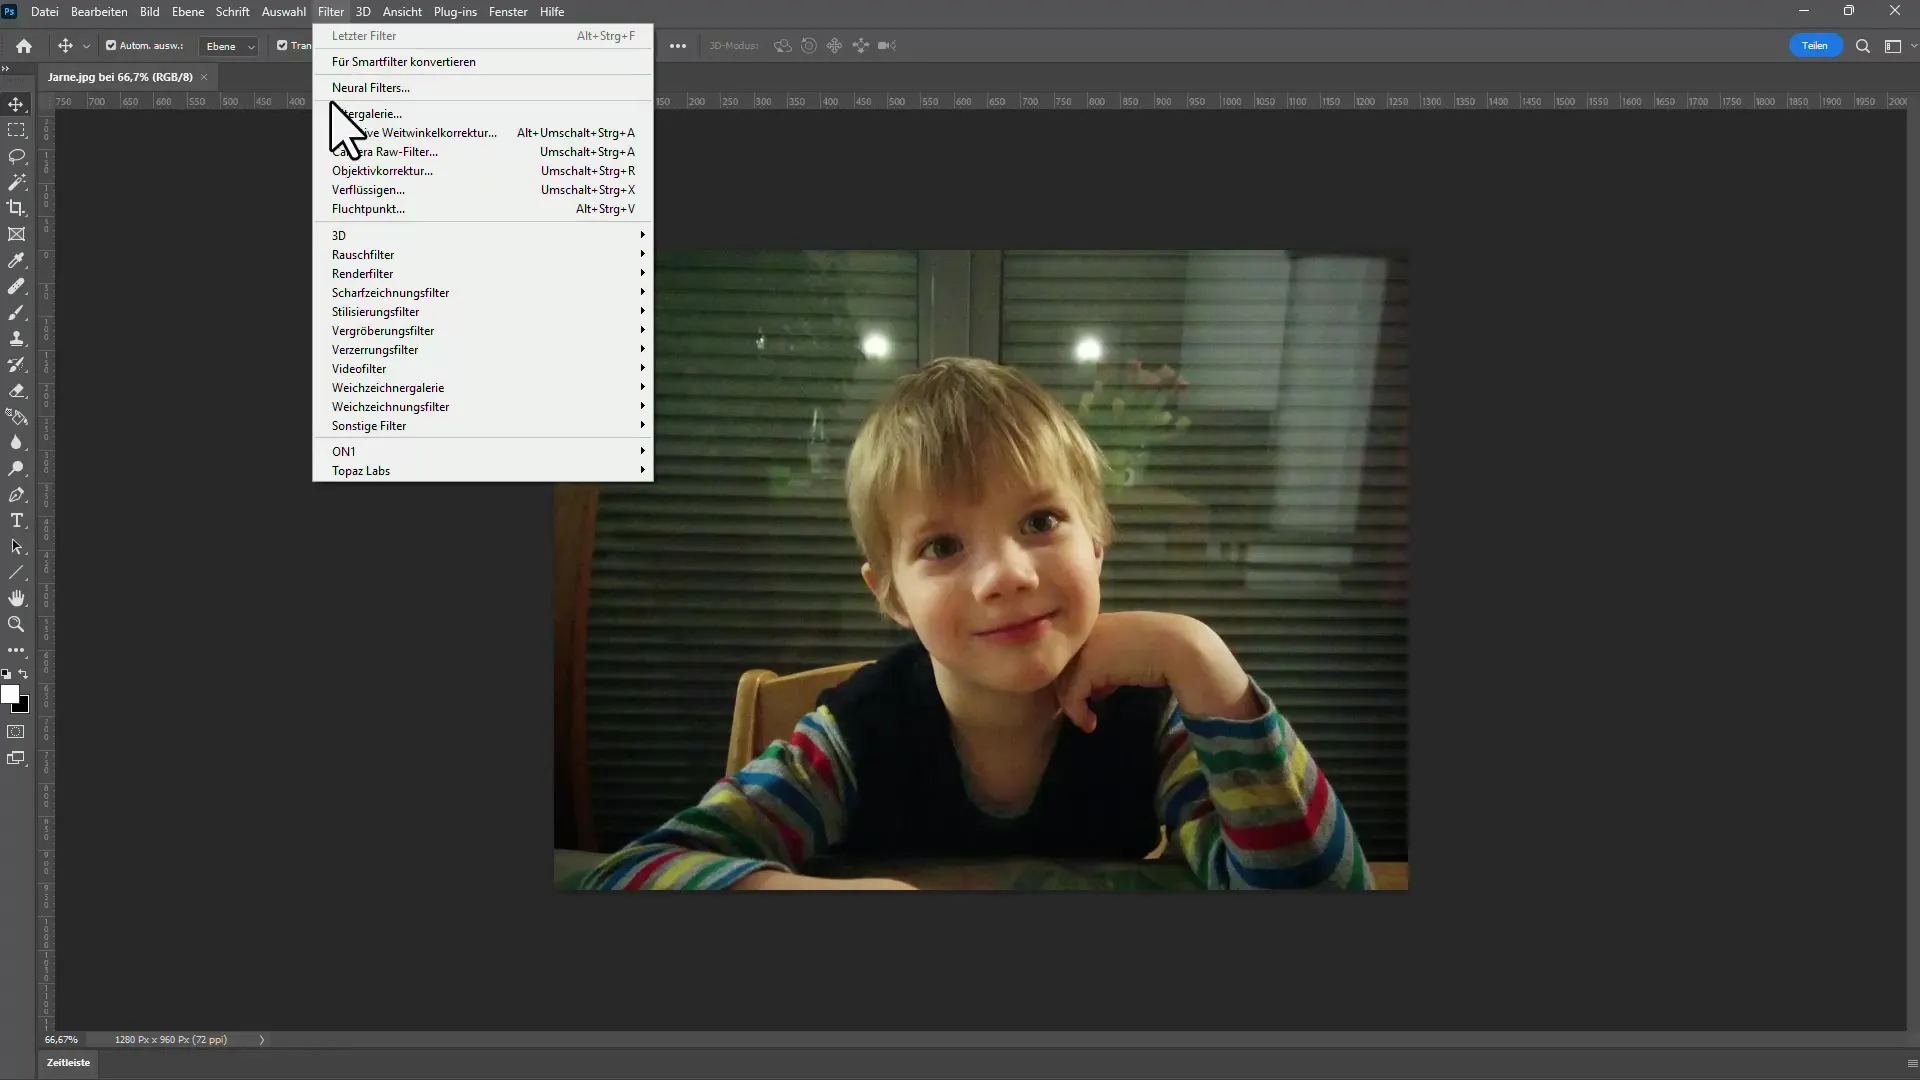Select the Pen tool
The width and height of the screenshot is (1920, 1080).
(16, 494)
